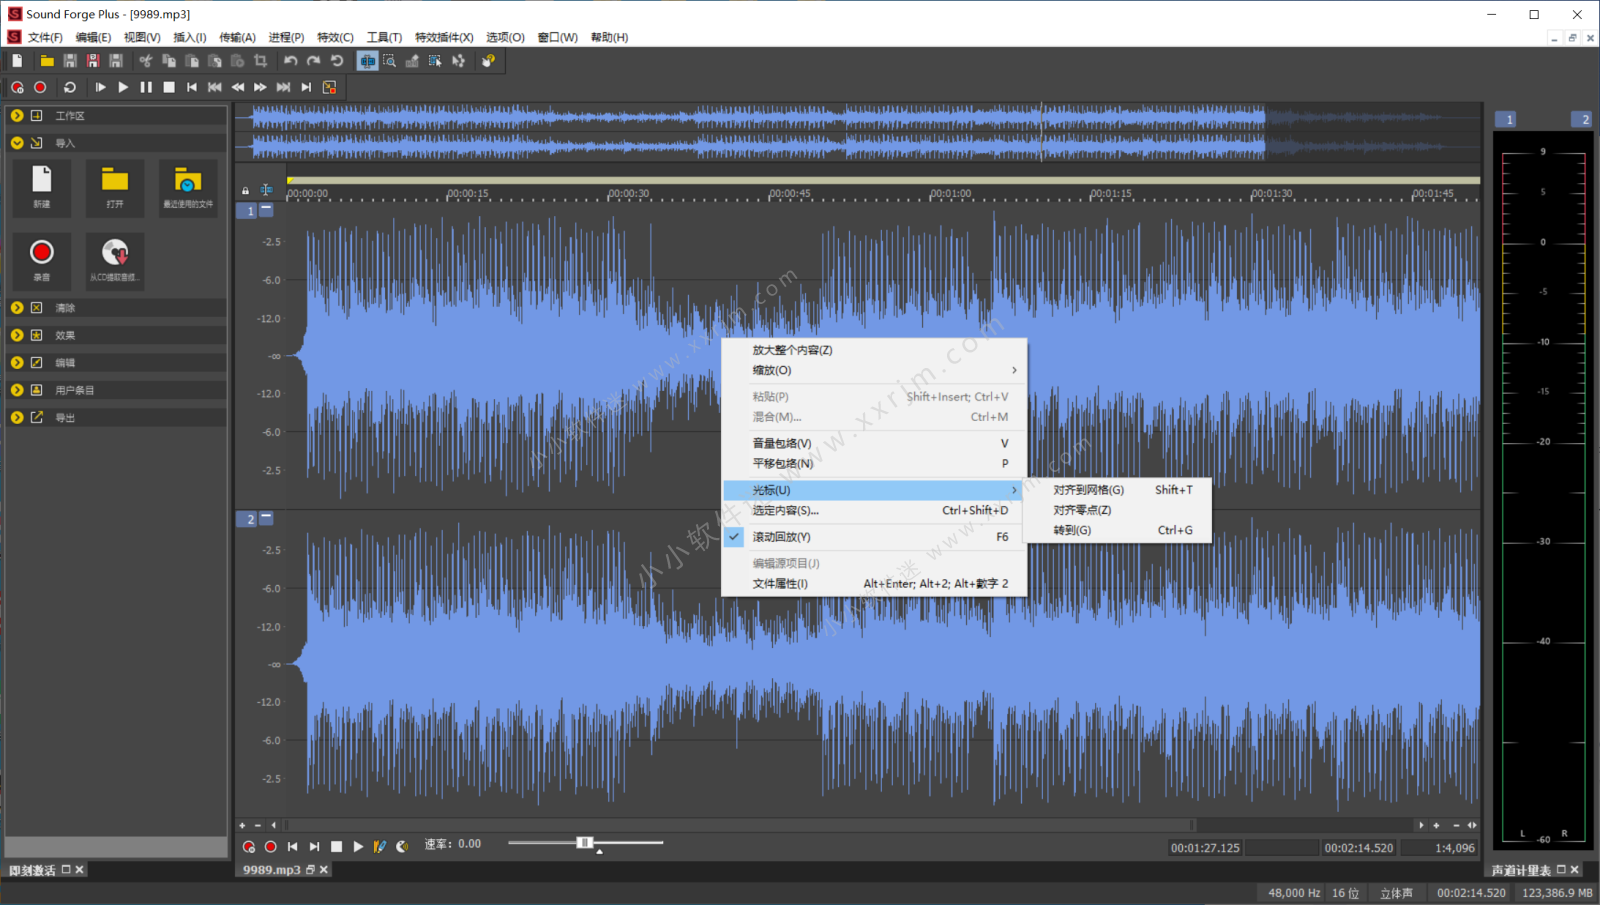Screen dimensions: 1600x905
Task: Expand the 效果 section
Action: click(17, 335)
